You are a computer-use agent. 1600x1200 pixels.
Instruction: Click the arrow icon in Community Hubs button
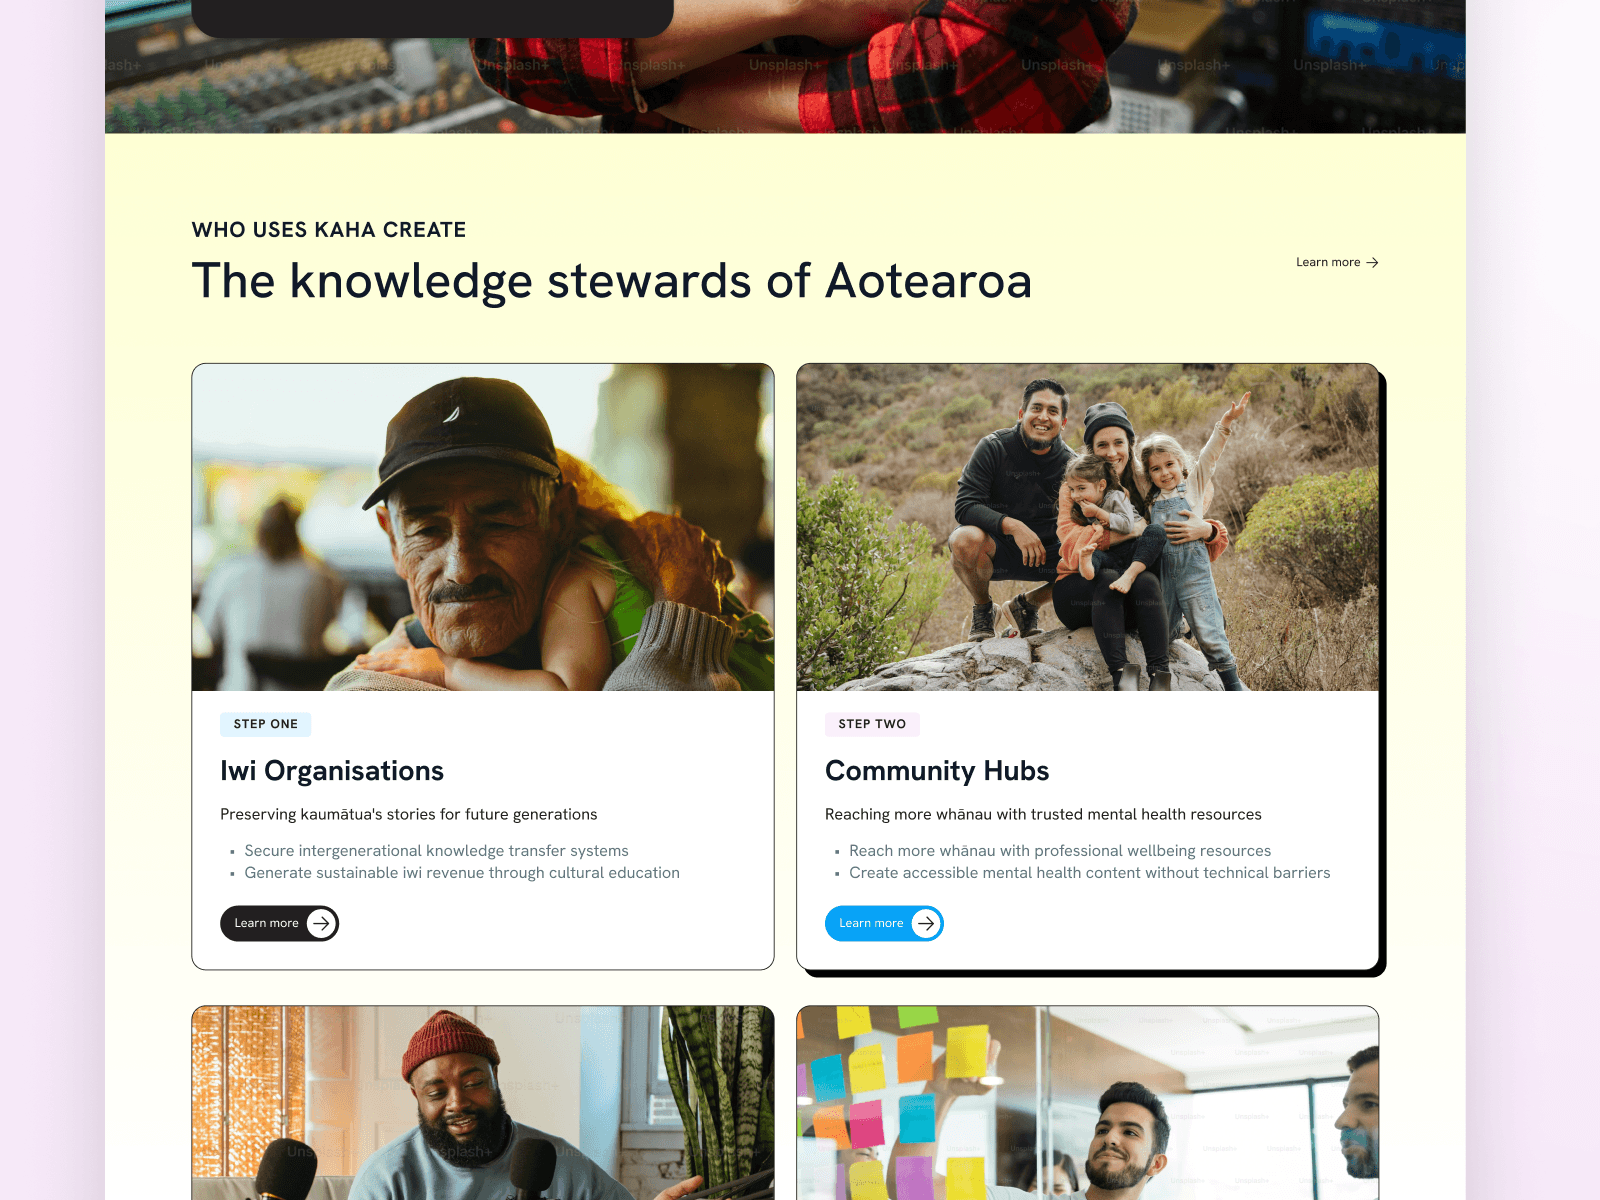(926, 923)
